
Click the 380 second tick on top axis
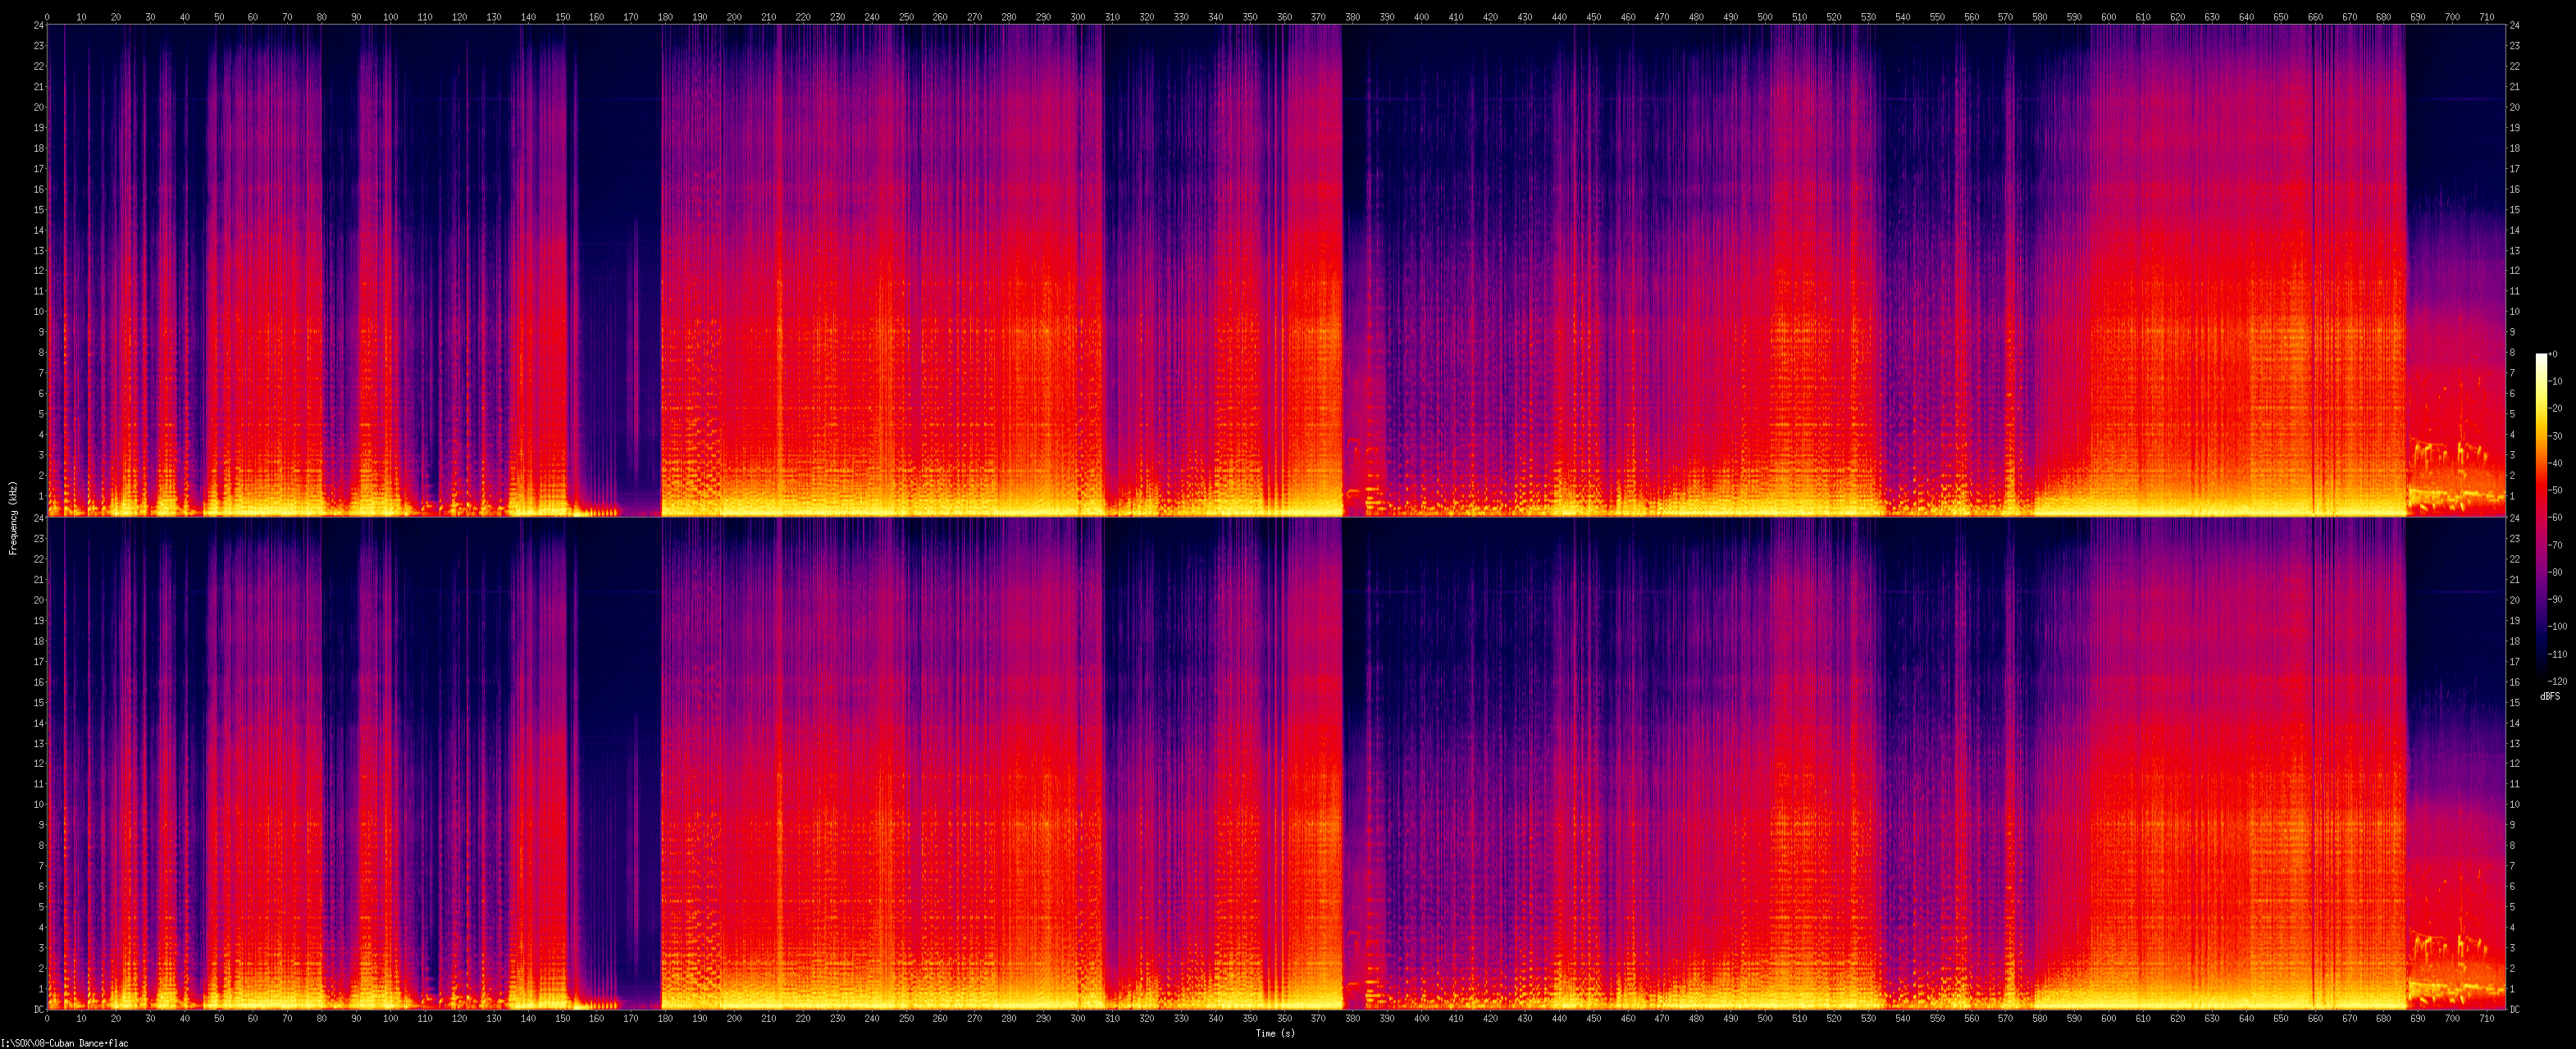[x=1352, y=17]
